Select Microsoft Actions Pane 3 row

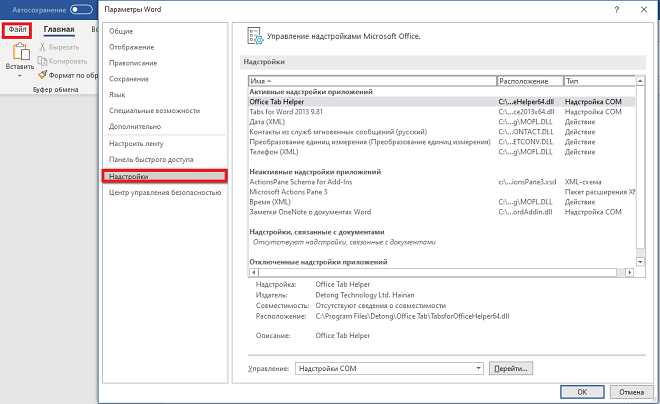tap(442, 192)
